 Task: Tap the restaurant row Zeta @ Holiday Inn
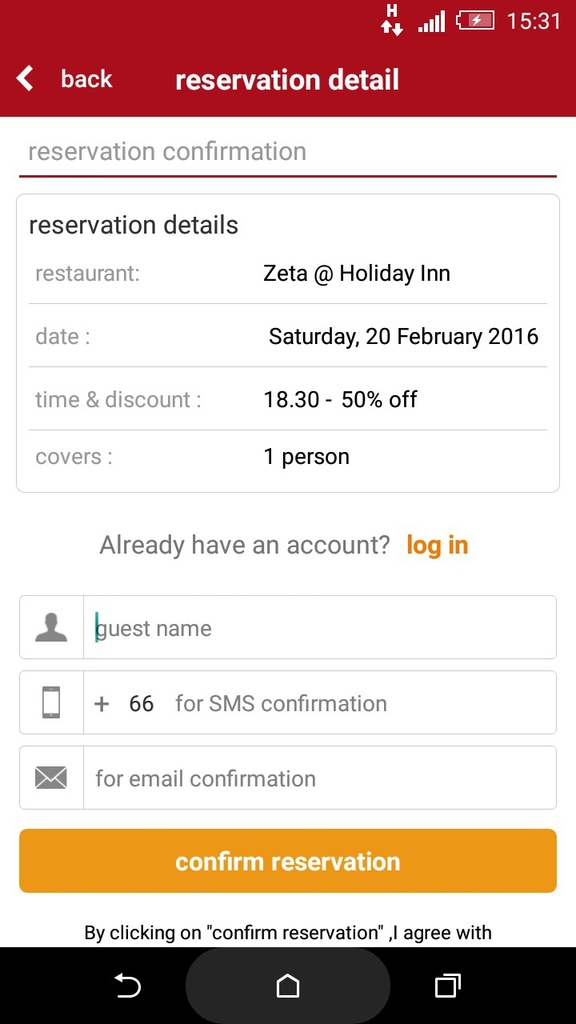(x=288, y=273)
